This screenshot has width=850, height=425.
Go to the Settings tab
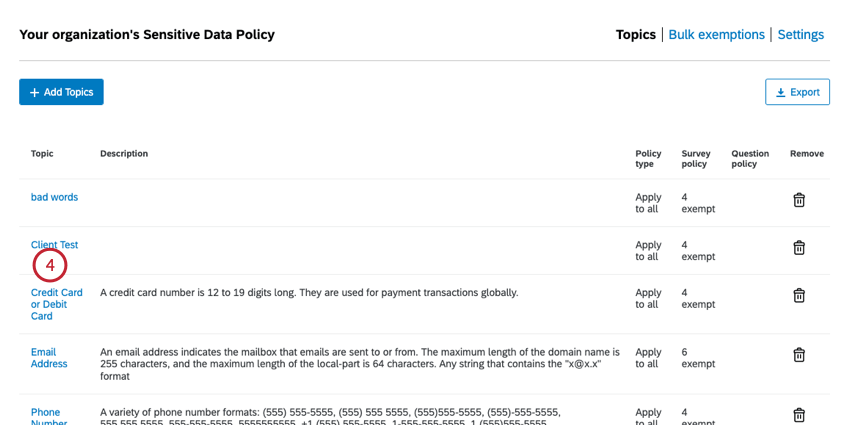click(800, 35)
